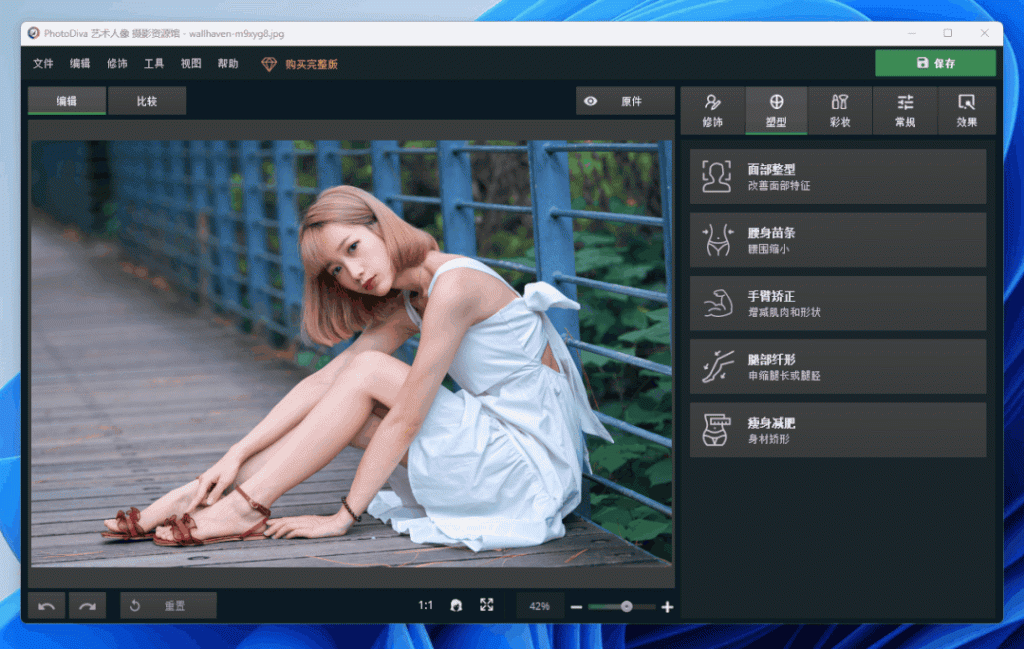This screenshot has height=649, width=1024.
Task: Click the green 保存 Save button
Action: tap(935, 62)
